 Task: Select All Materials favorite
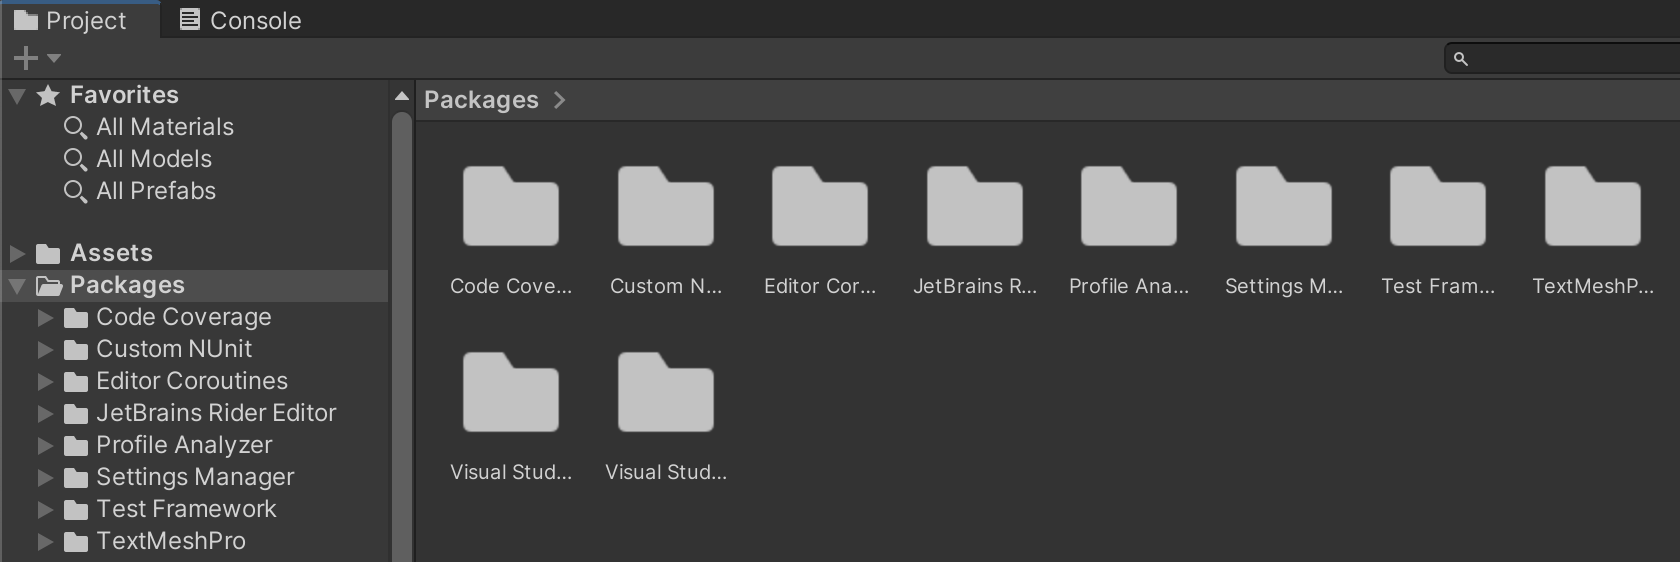click(165, 127)
